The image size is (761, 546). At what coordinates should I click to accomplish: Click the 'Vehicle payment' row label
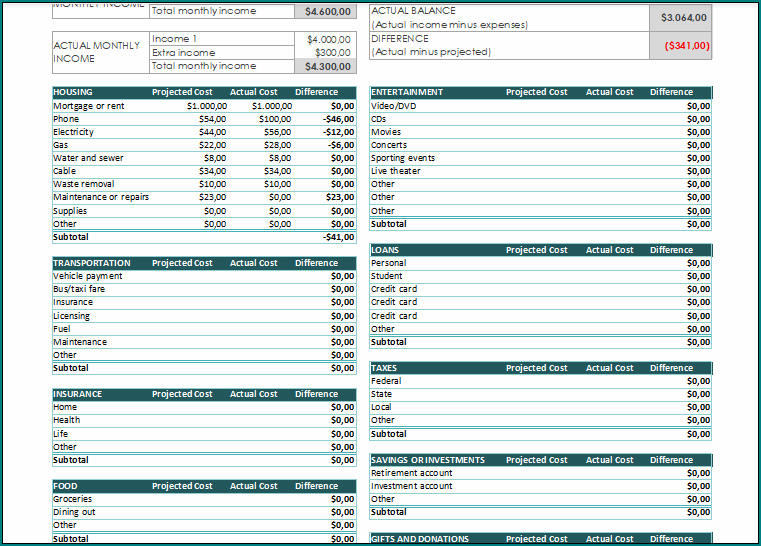(88, 276)
